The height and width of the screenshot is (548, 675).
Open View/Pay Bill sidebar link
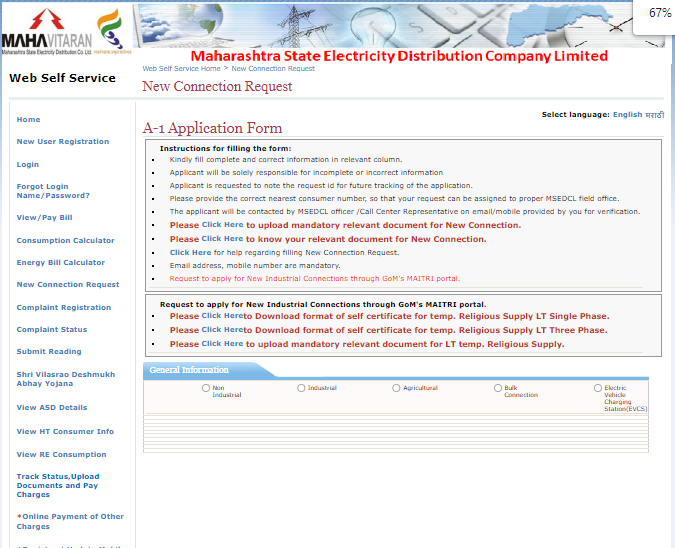coord(44,217)
